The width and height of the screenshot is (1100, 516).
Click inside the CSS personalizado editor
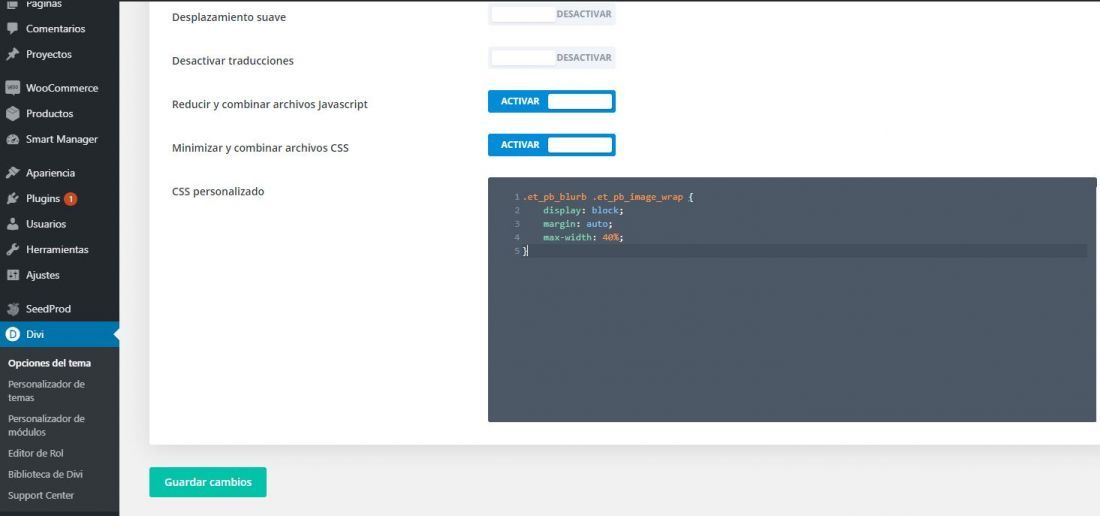[x=792, y=299]
